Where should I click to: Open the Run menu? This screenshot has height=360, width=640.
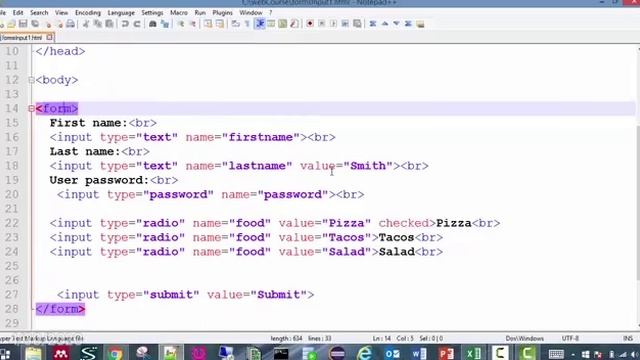(200, 13)
